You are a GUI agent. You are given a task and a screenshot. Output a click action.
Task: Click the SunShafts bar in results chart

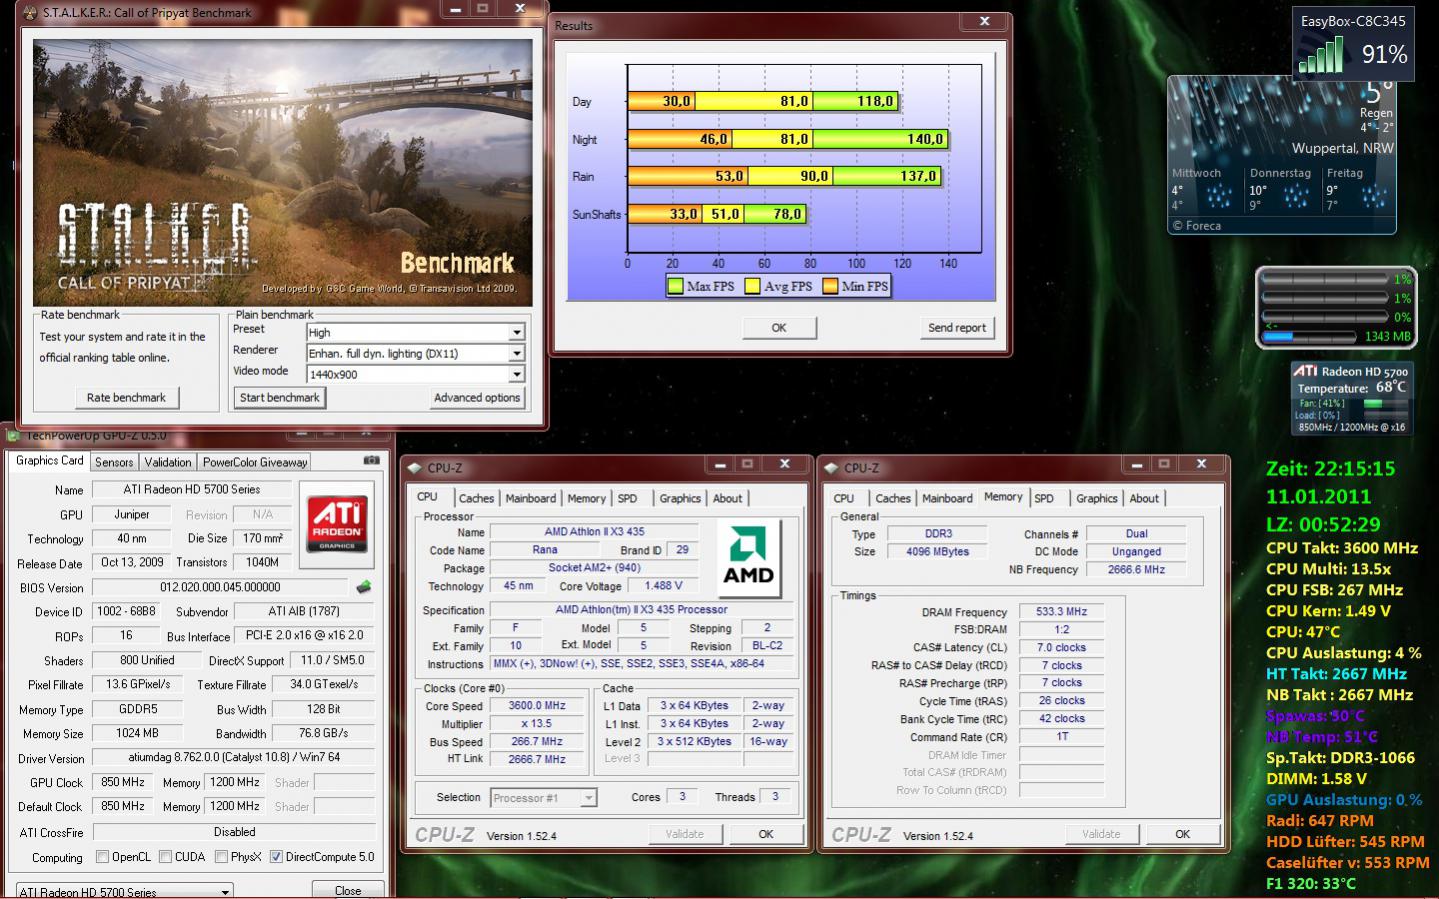[x=716, y=214]
